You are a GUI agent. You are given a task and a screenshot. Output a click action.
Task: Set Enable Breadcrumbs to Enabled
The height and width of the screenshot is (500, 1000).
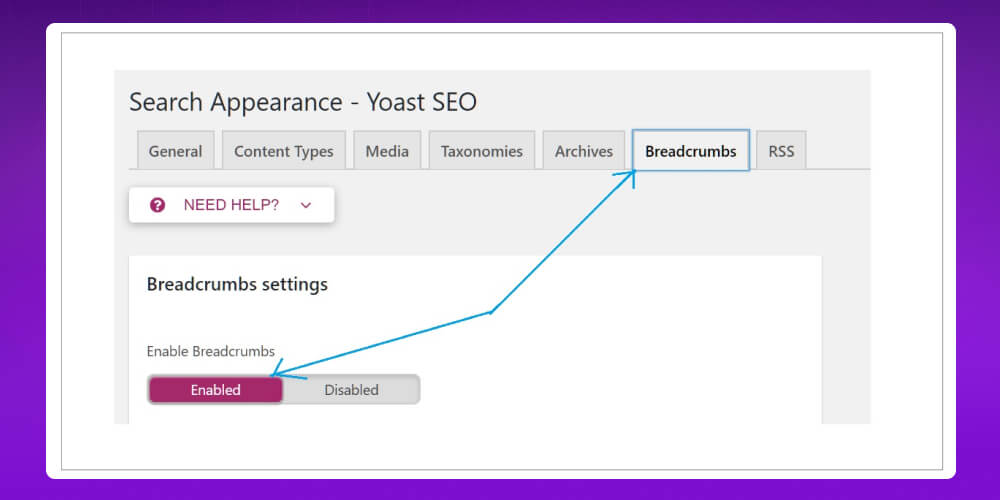216,390
